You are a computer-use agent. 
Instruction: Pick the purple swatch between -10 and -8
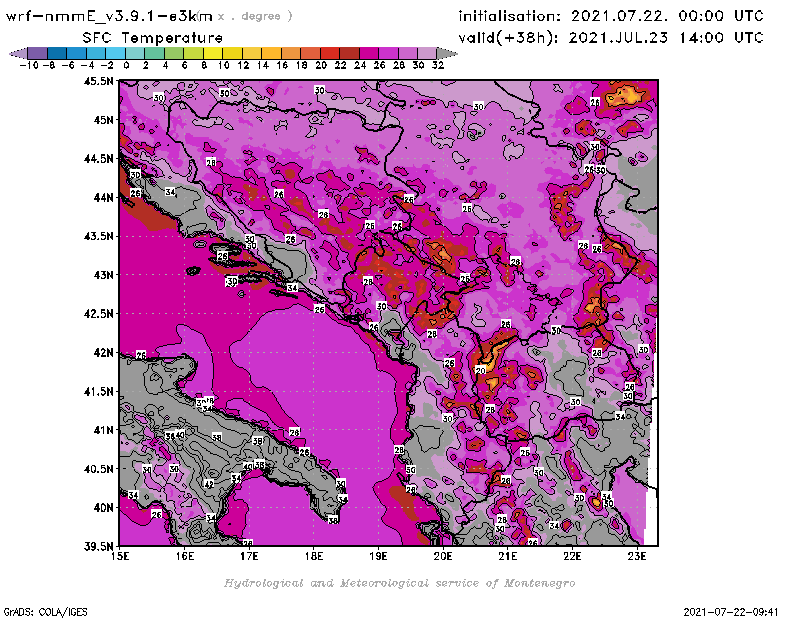coord(37,53)
